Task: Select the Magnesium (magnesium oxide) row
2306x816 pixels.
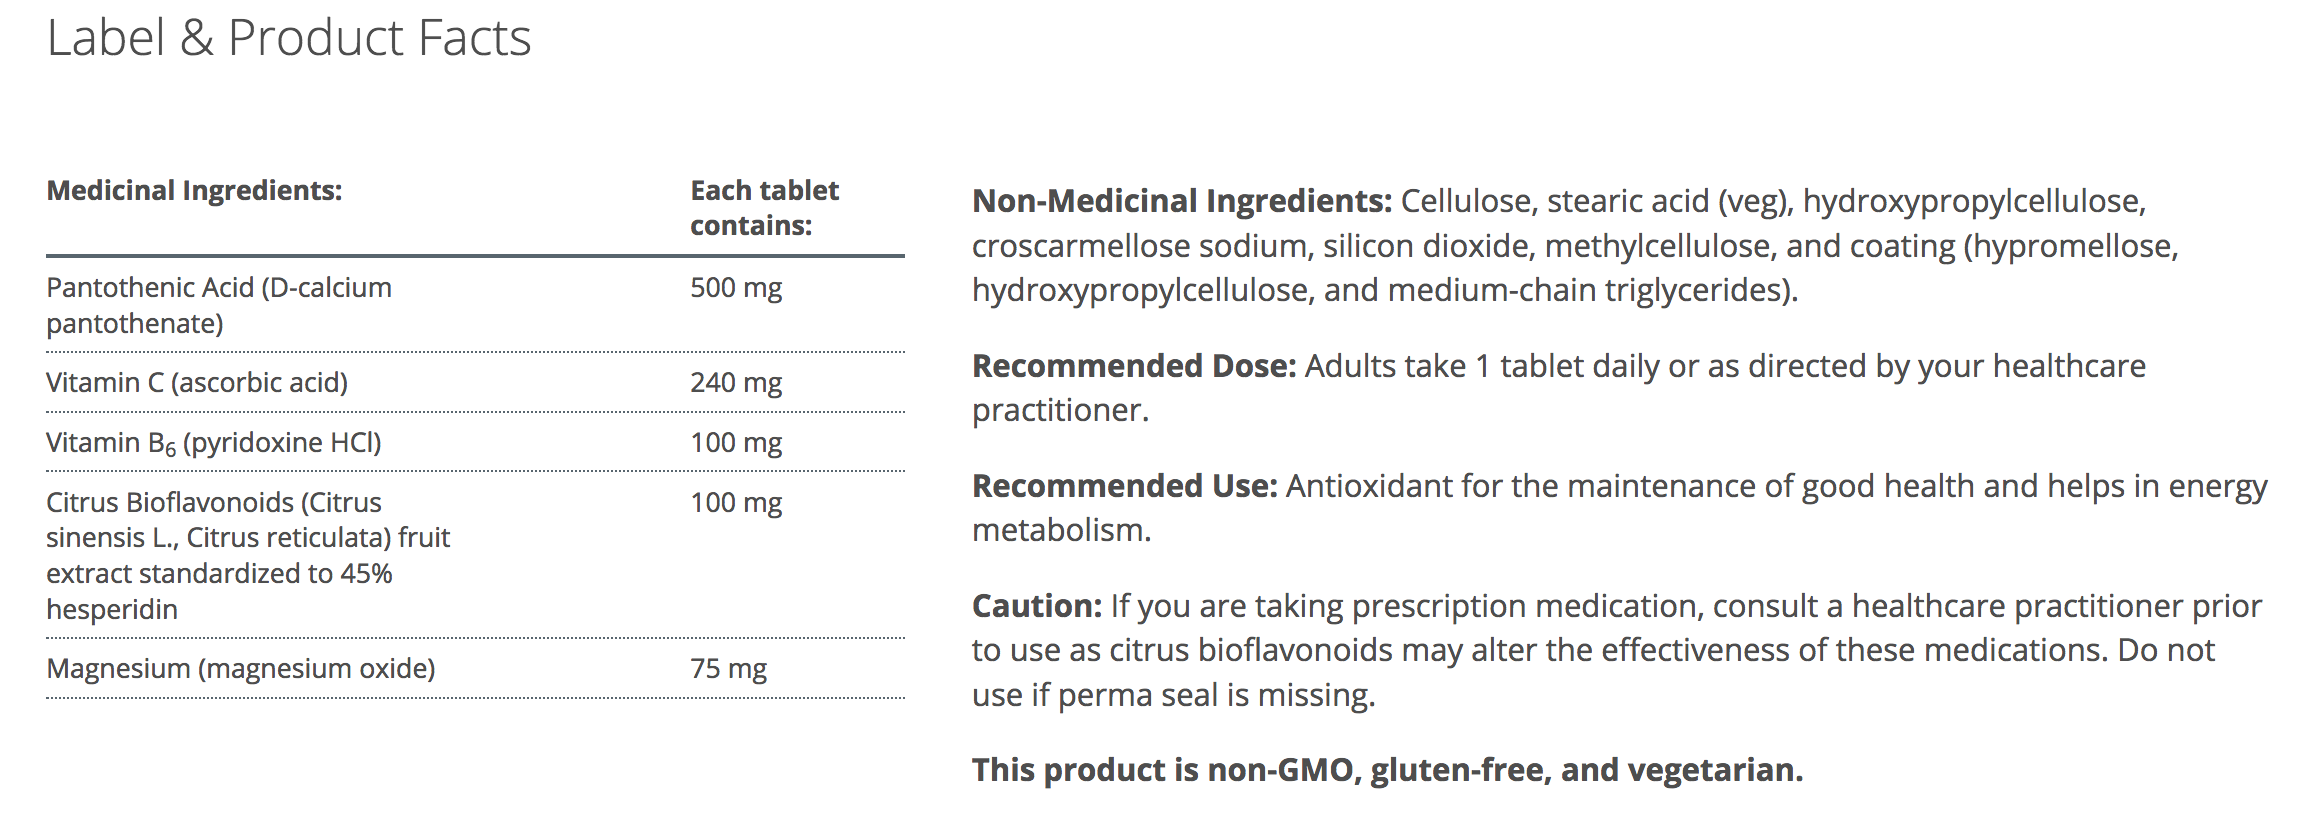Action: click(x=240, y=669)
